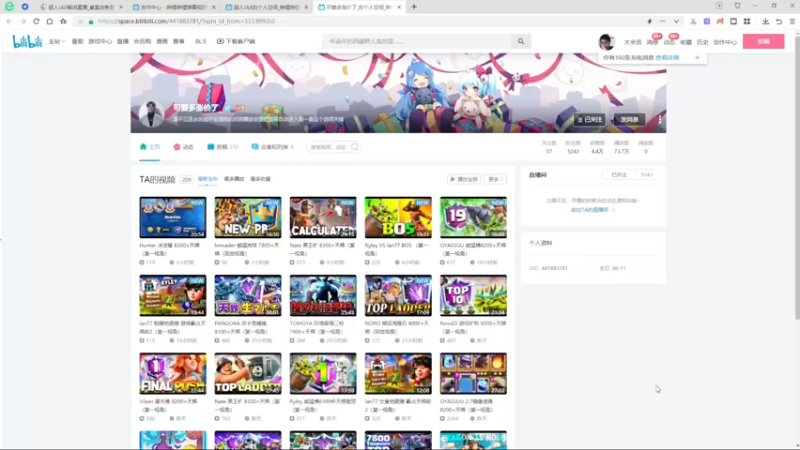Click the browser downloads icon
The width and height of the screenshot is (800, 450).
tap(765, 21)
